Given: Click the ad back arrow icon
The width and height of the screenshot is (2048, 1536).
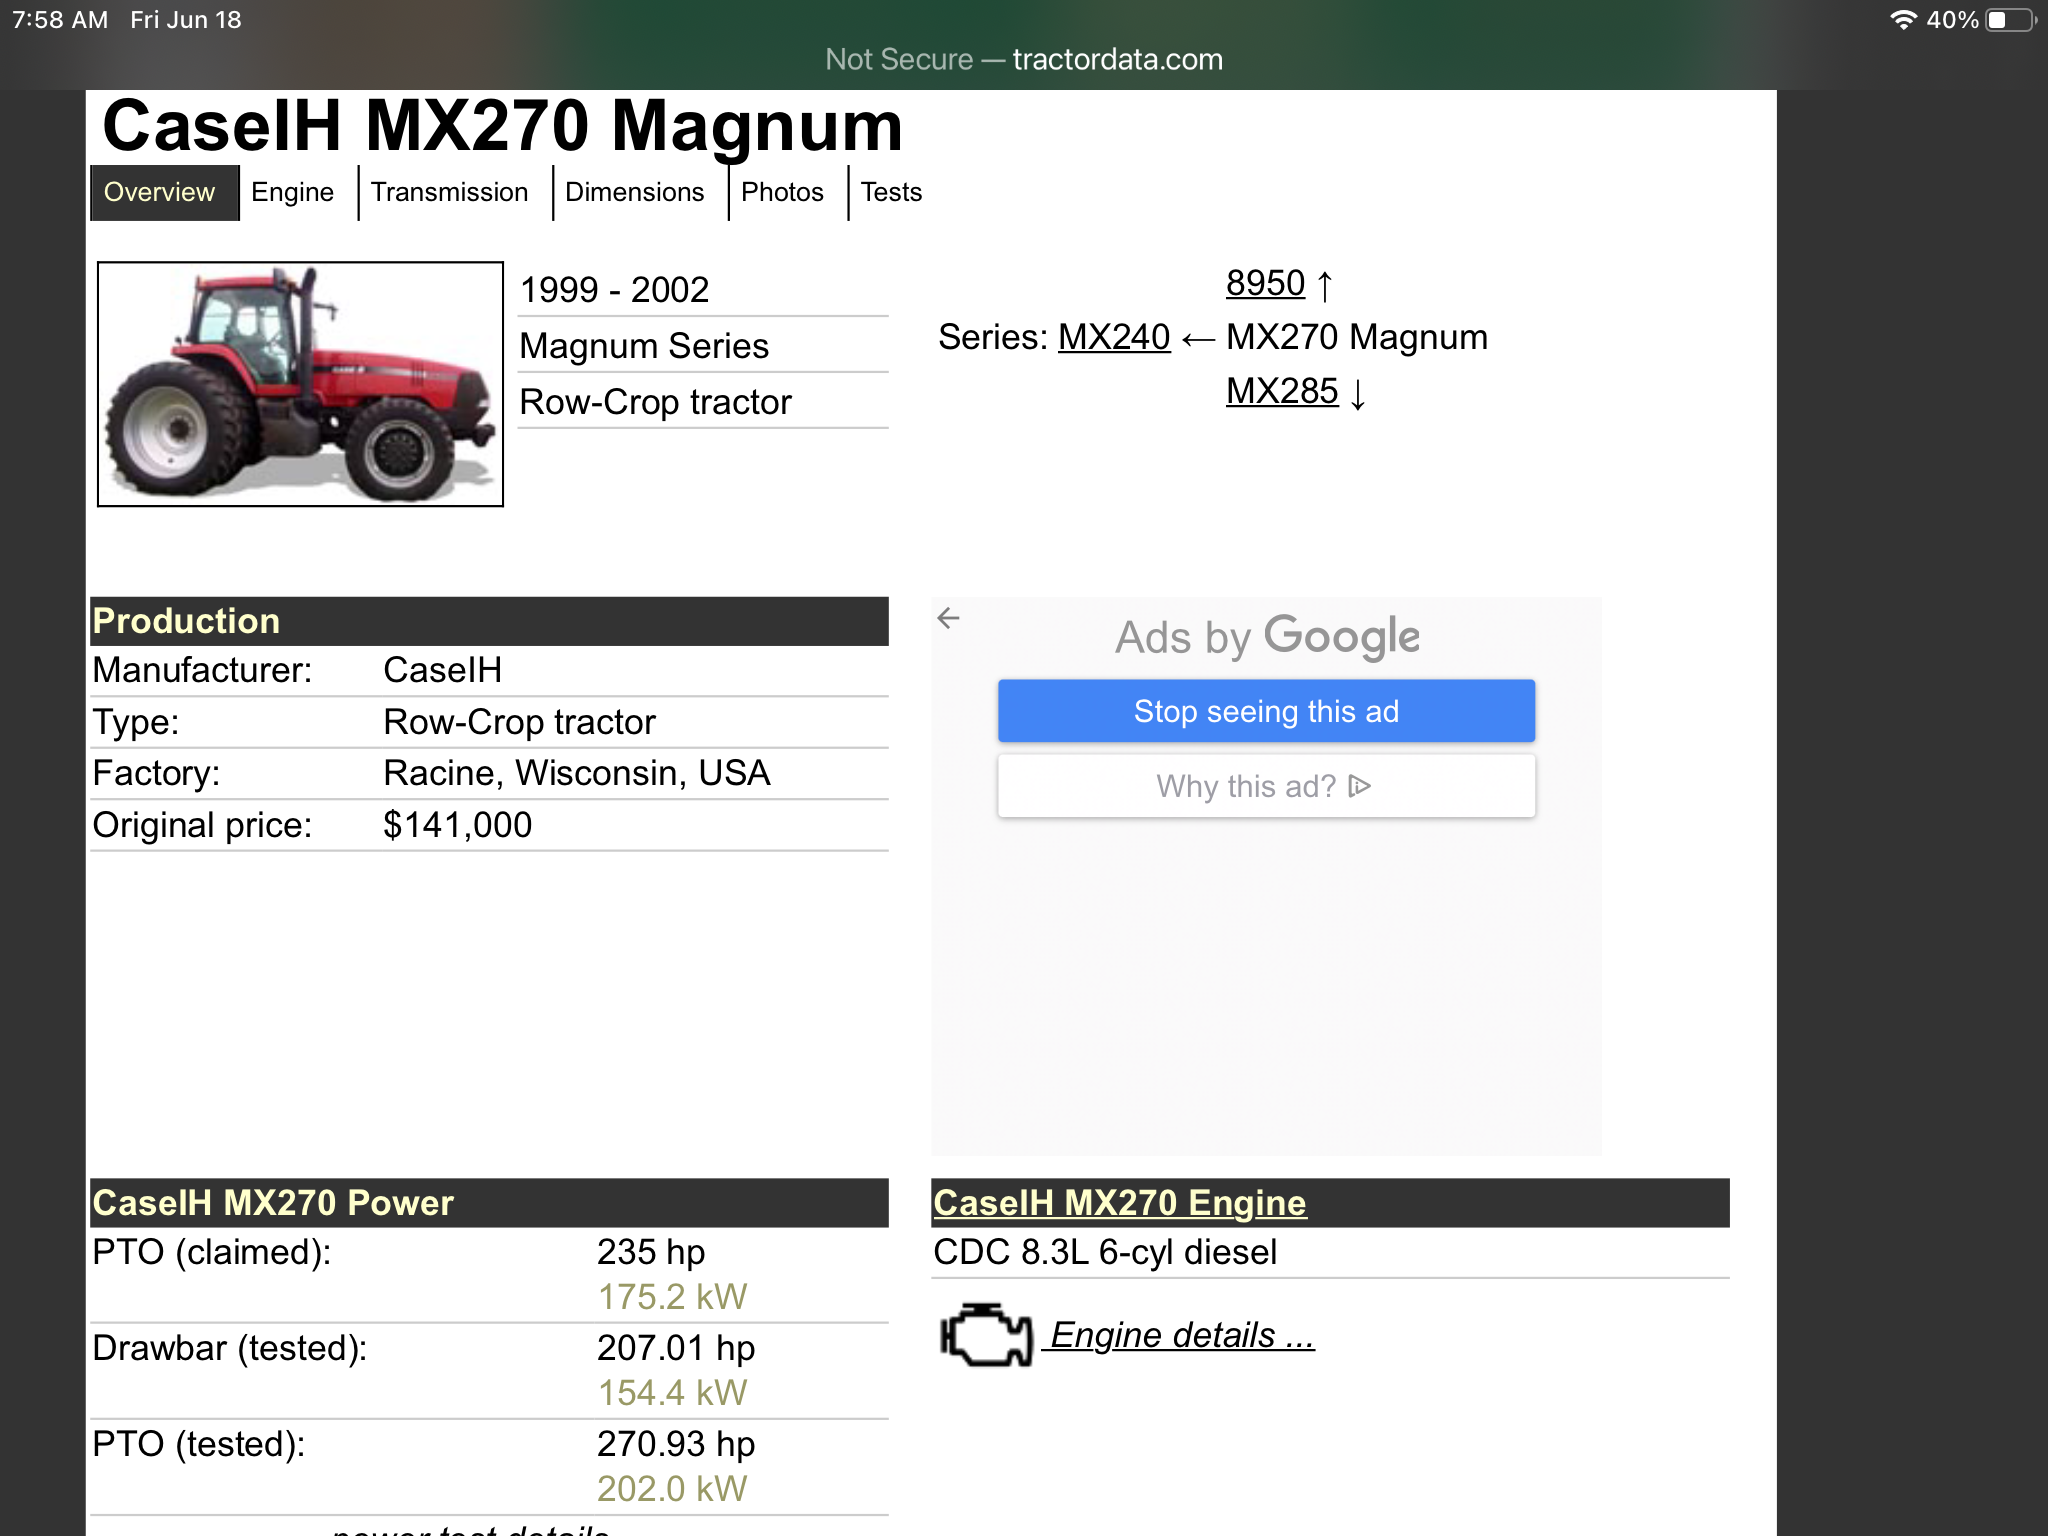Looking at the screenshot, I should (x=949, y=618).
